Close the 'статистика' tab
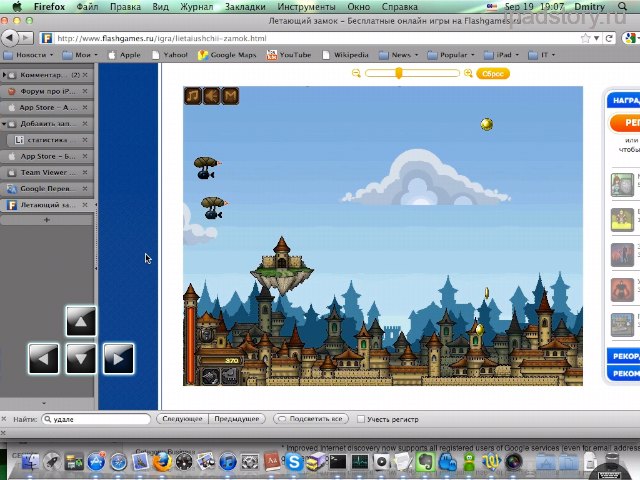 coord(85,140)
